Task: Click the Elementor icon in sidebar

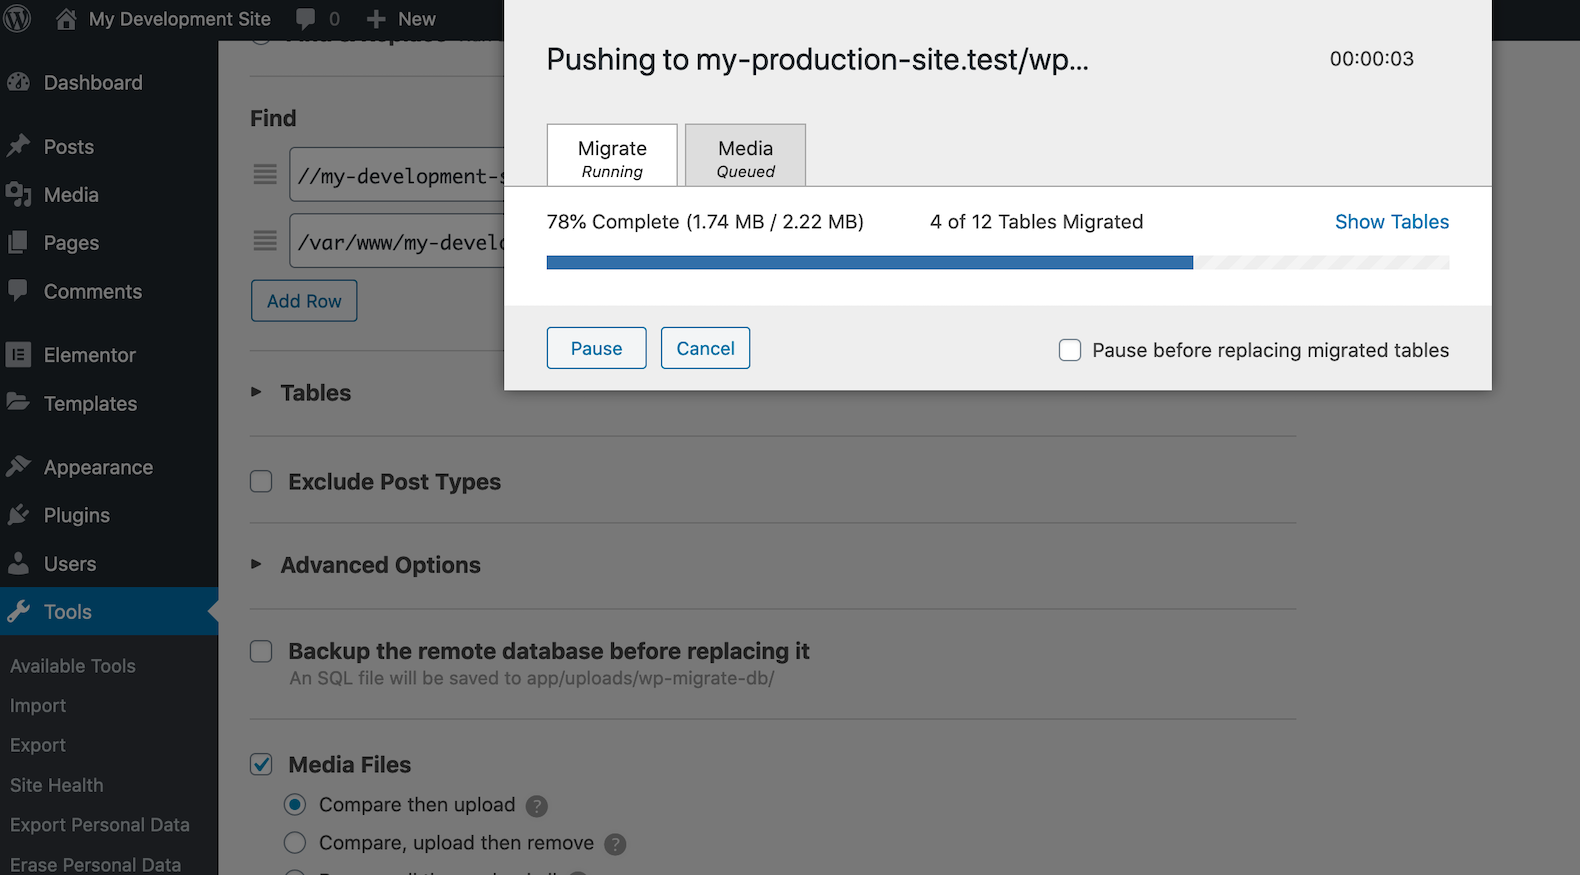Action: (18, 354)
